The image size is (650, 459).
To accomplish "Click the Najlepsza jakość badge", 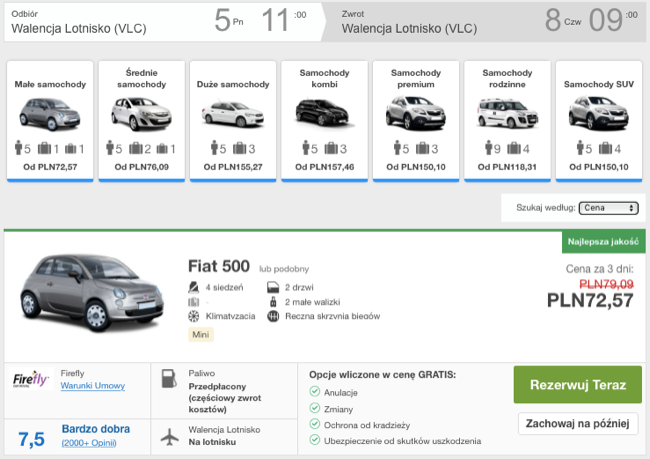I will coord(604,241).
